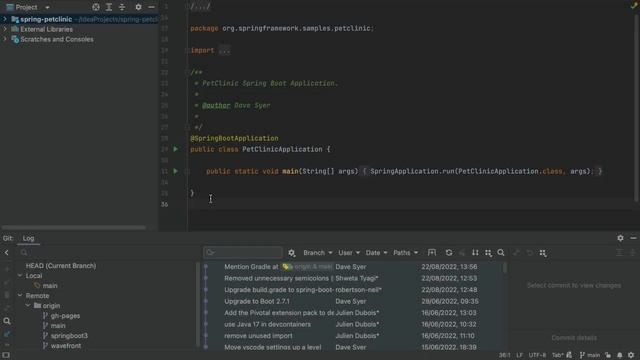The width and height of the screenshot is (640, 360).
Task: Toggle blue navigate log option in Git sidebar
Action: 7,334
